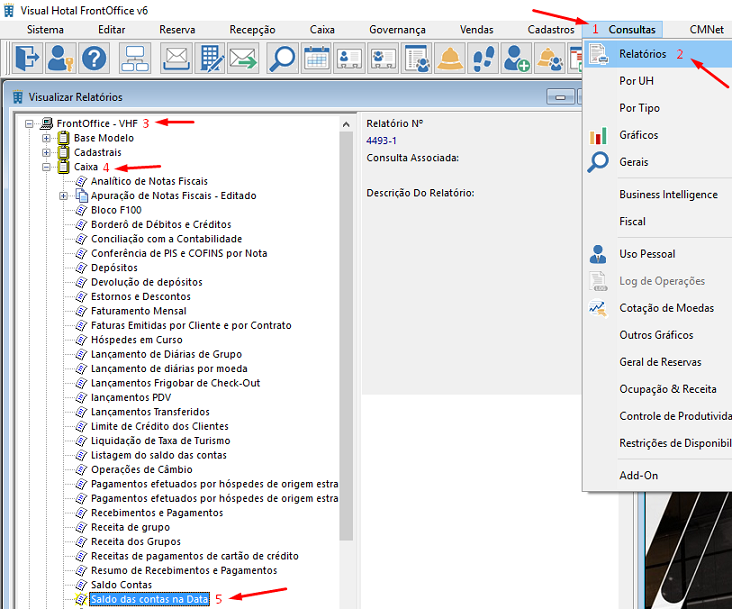The width and height of the screenshot is (732, 609).
Task: Select Faturamento Mensal report
Action: point(139,311)
